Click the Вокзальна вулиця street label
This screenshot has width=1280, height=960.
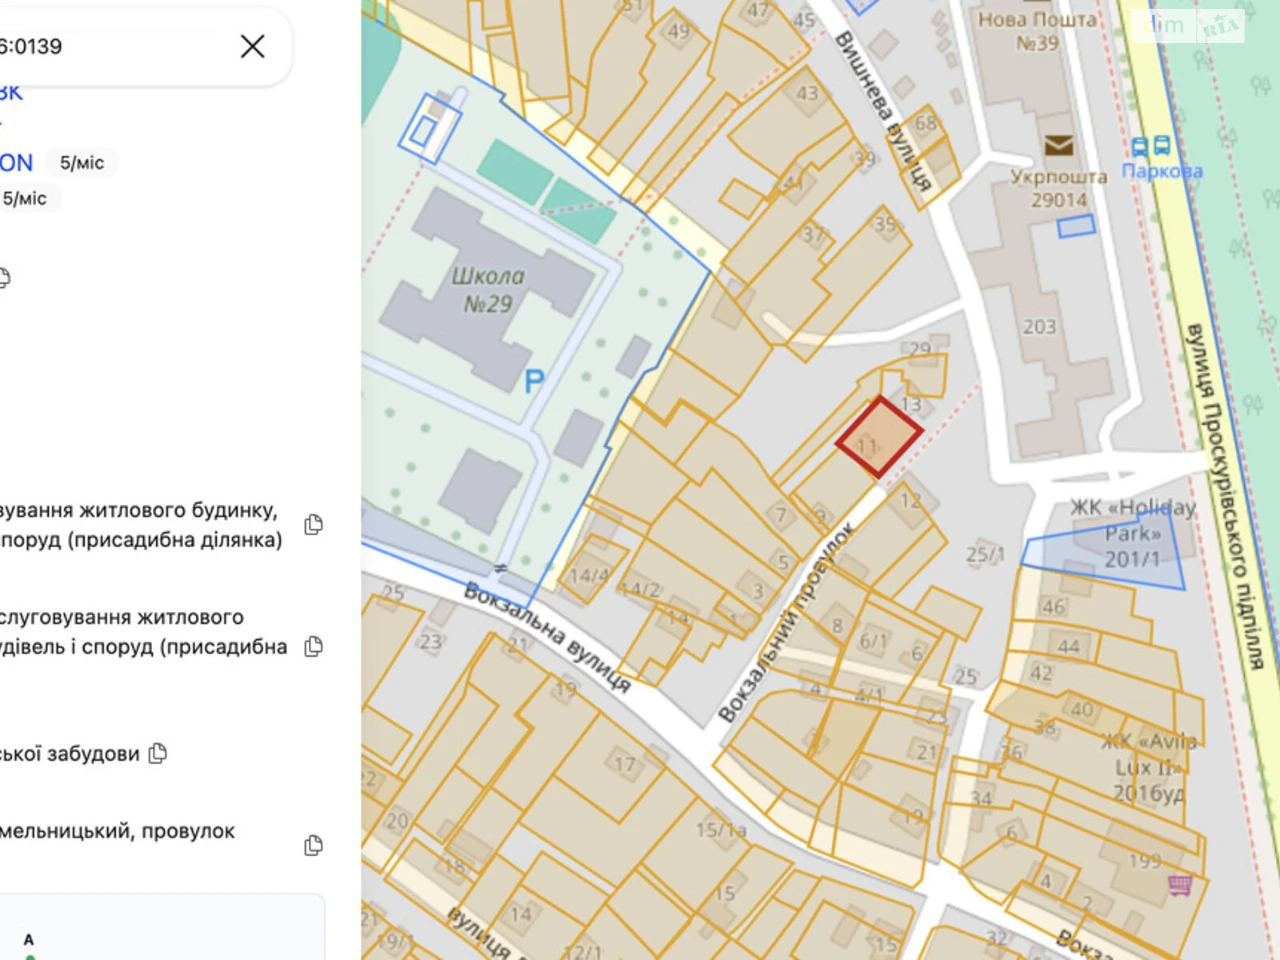tap(547, 638)
